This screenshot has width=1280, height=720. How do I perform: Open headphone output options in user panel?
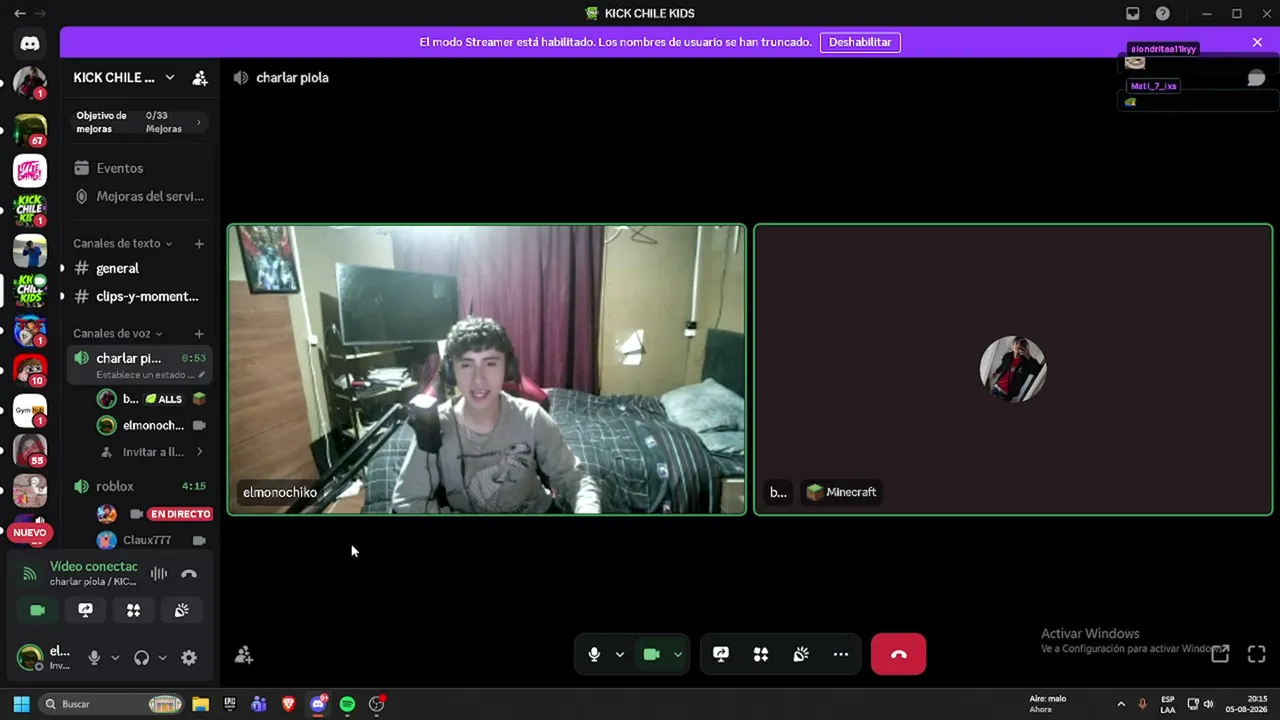pos(162,657)
